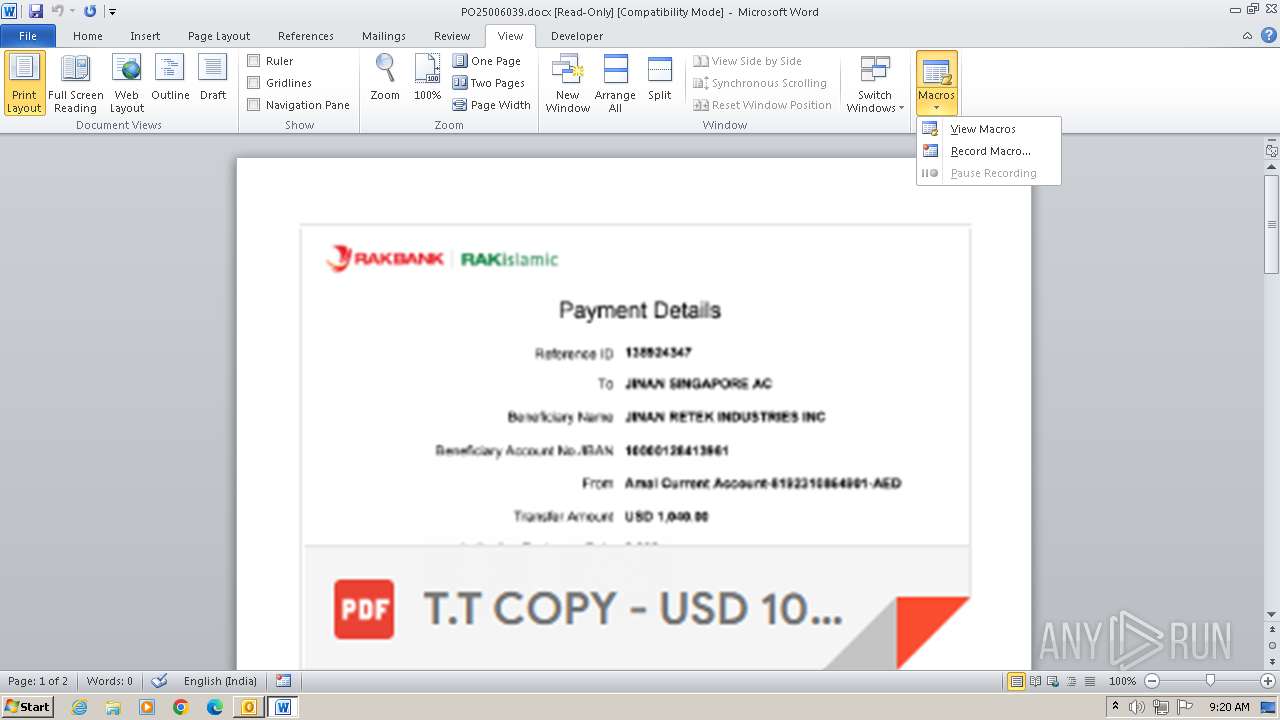Enable the Ruler checkbox
This screenshot has width=1280, height=720.
coord(254,61)
